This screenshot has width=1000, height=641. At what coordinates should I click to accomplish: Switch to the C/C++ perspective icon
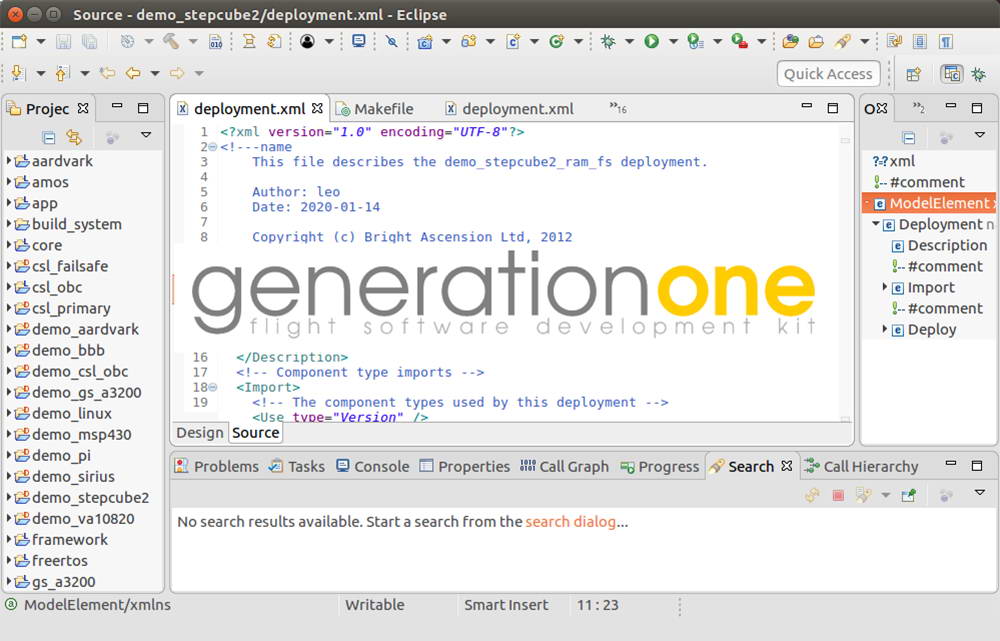click(x=952, y=74)
